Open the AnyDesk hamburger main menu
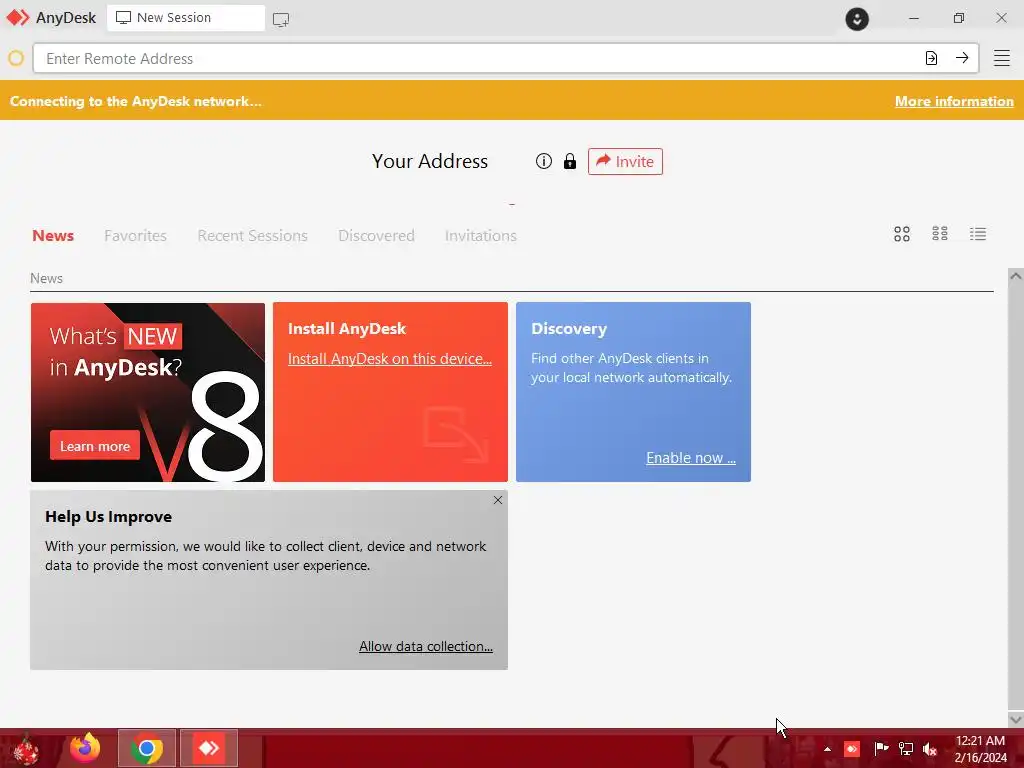 [1001, 58]
